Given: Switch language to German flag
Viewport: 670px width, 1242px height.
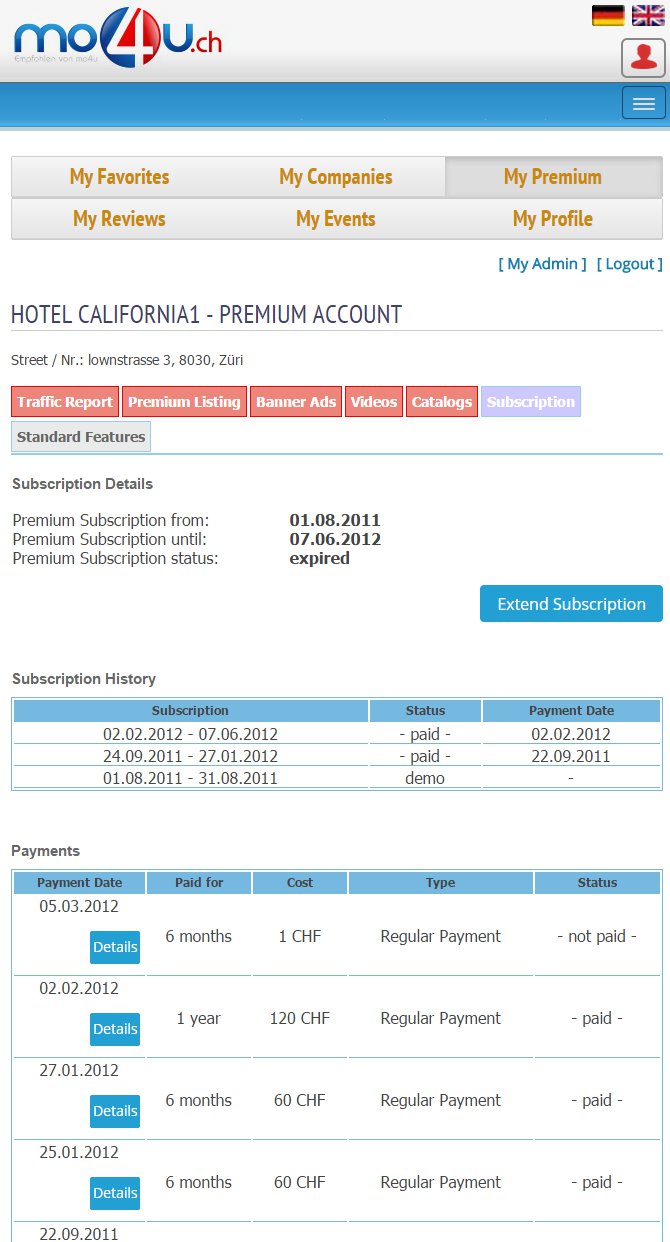Looking at the screenshot, I should (608, 15).
